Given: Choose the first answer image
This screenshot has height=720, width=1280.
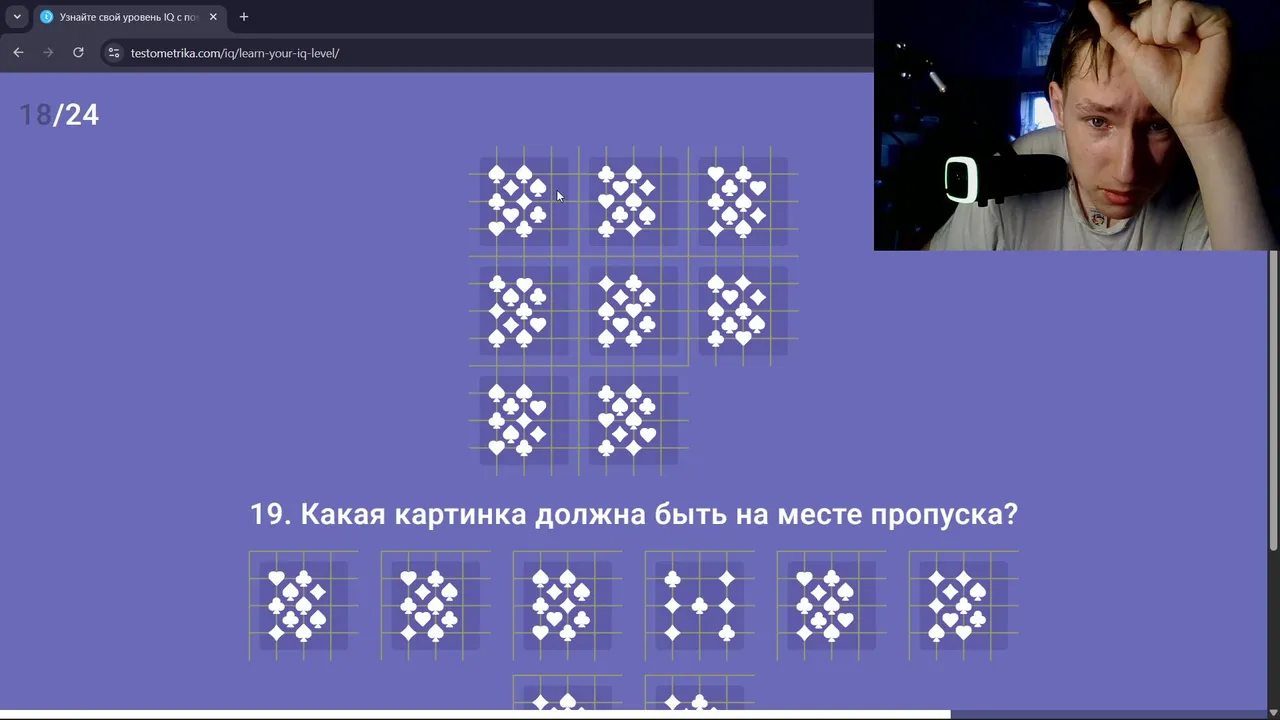Looking at the screenshot, I should pyautogui.click(x=304, y=605).
